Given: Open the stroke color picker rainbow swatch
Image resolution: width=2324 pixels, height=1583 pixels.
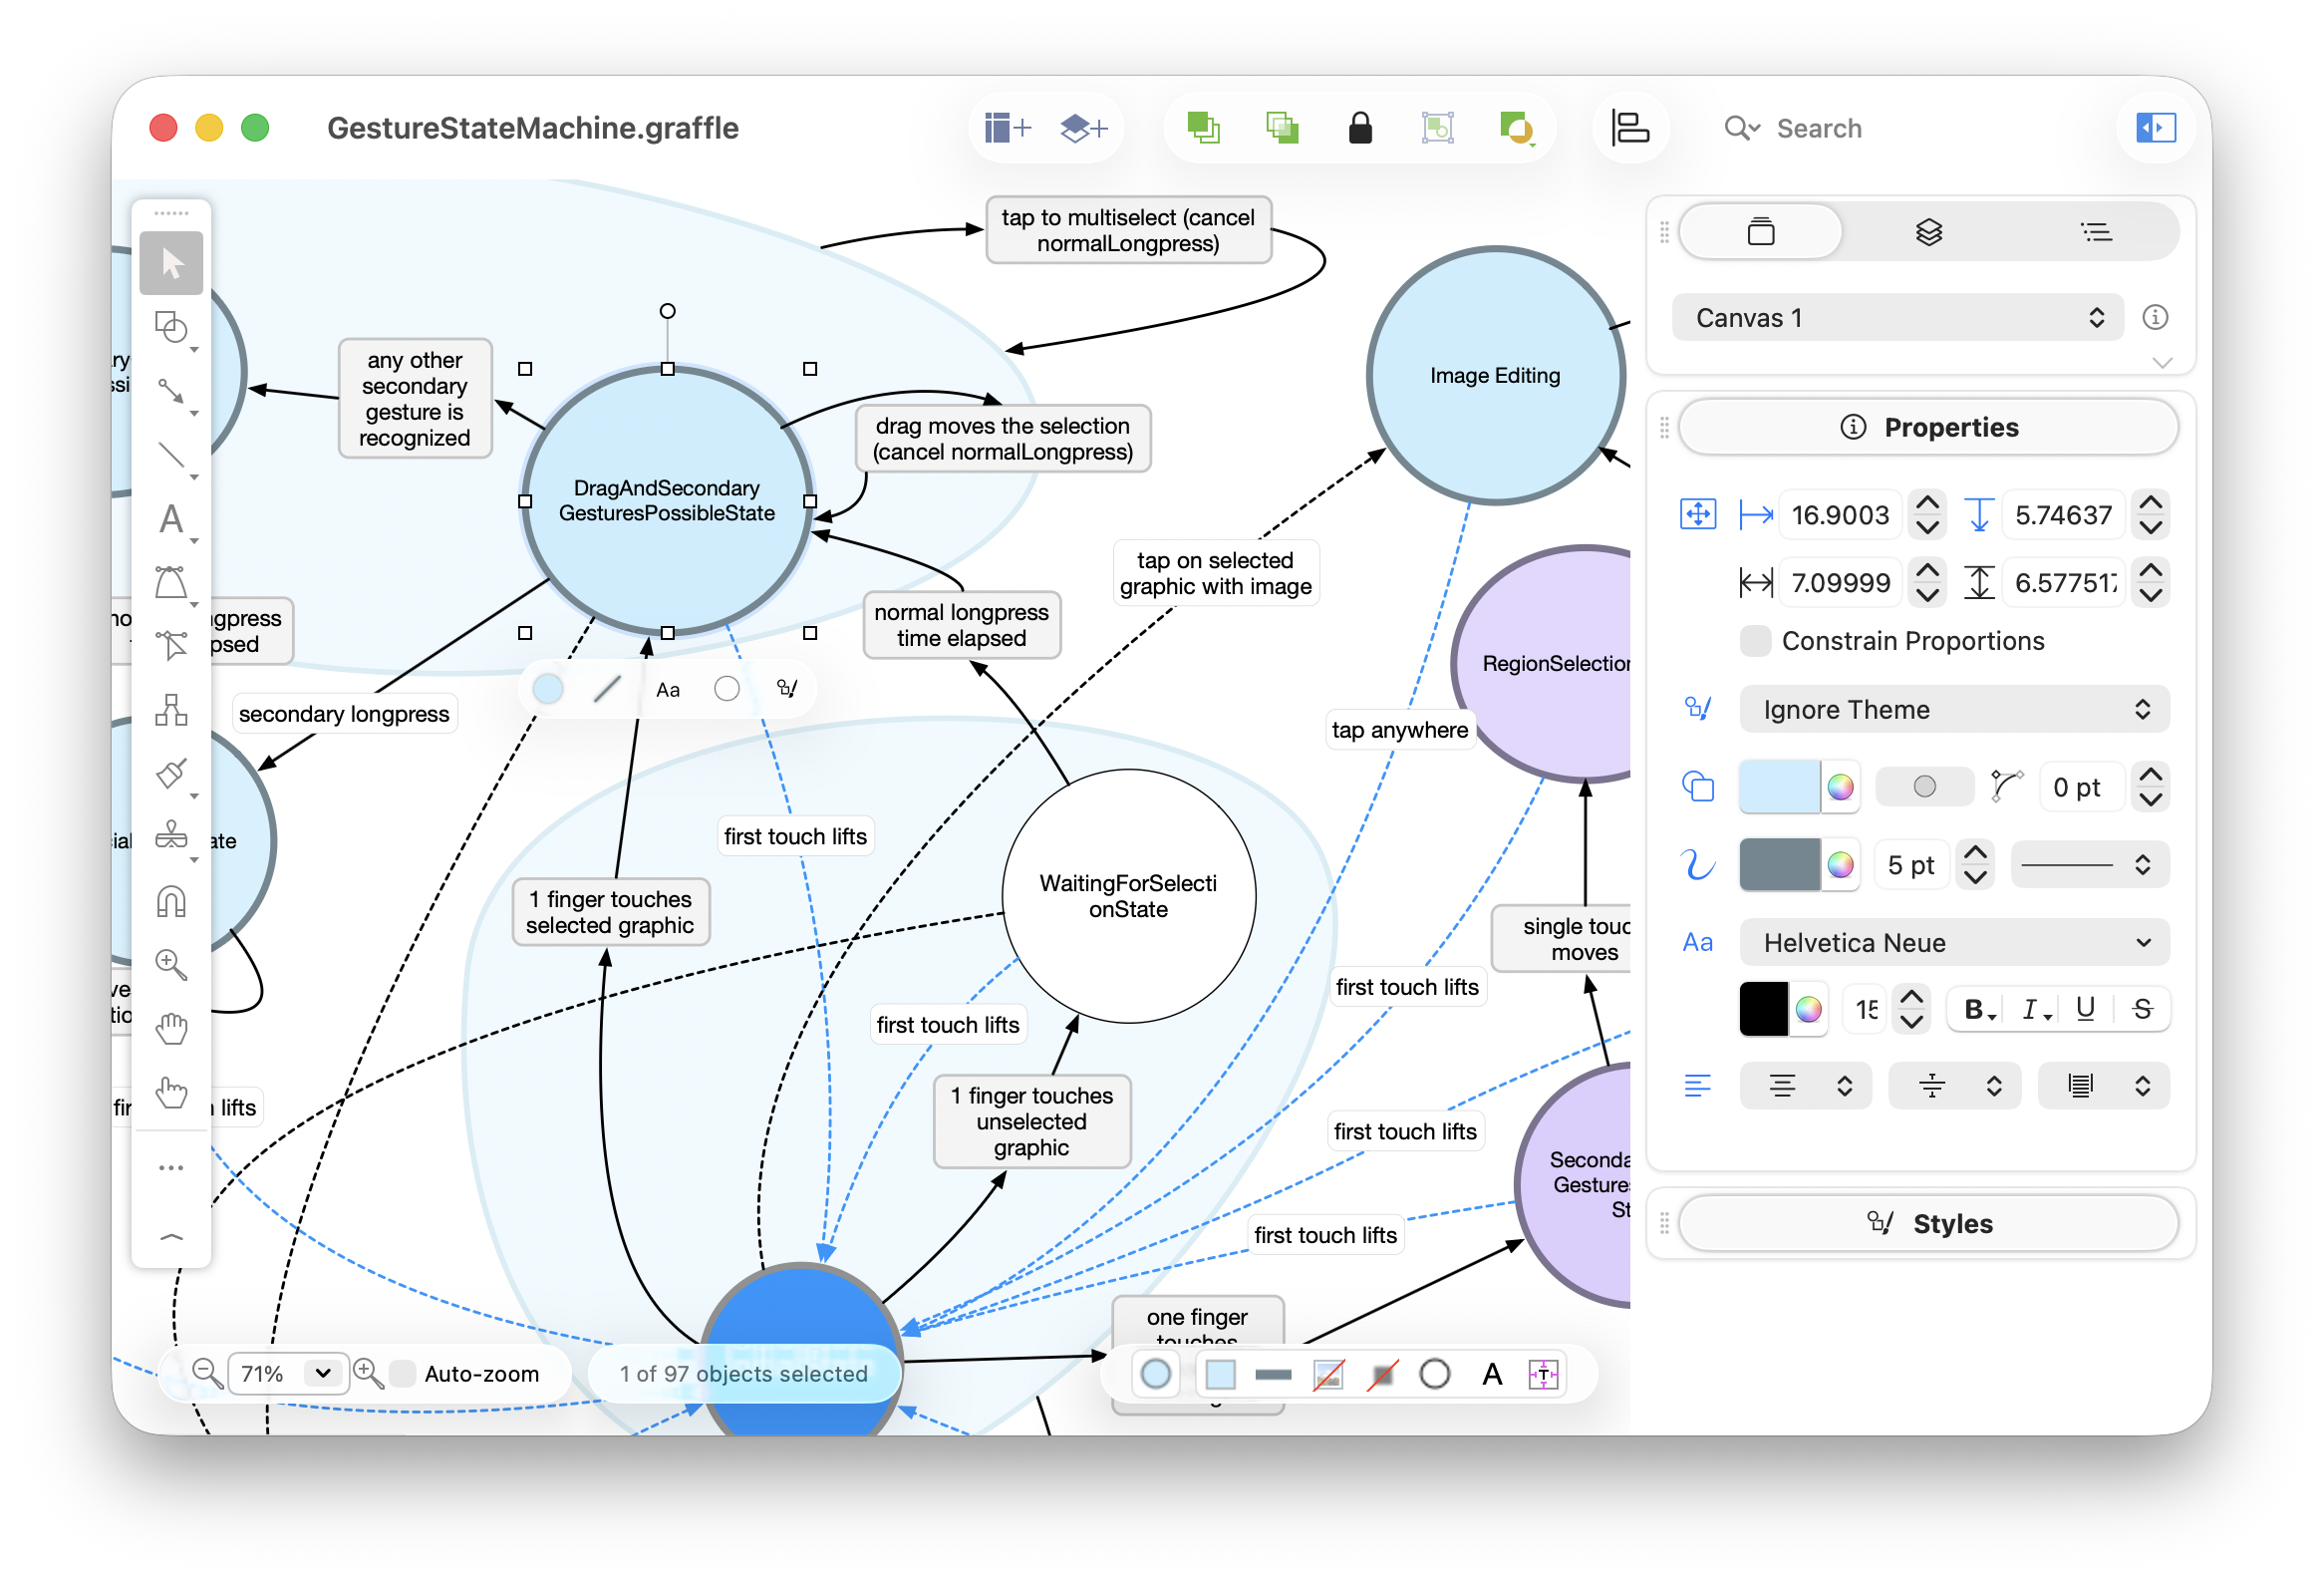Looking at the screenshot, I should (x=1841, y=864).
